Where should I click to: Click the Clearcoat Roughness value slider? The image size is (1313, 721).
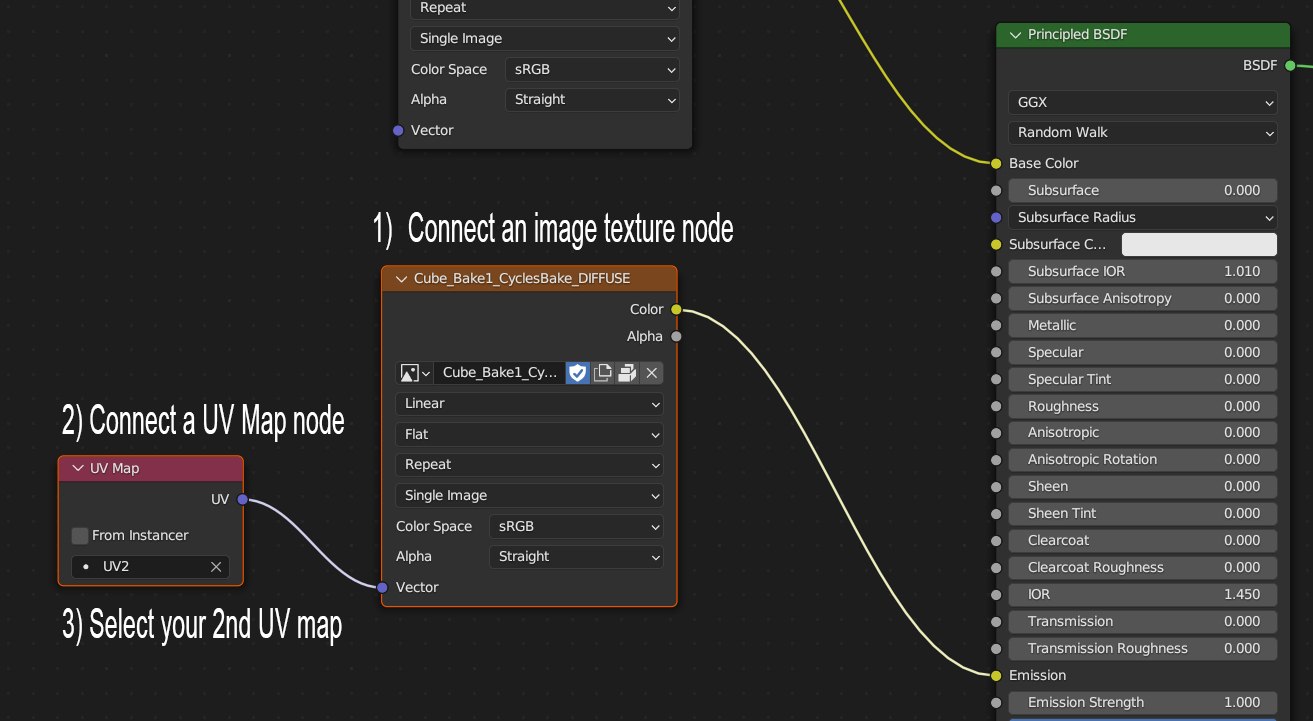coord(1143,568)
